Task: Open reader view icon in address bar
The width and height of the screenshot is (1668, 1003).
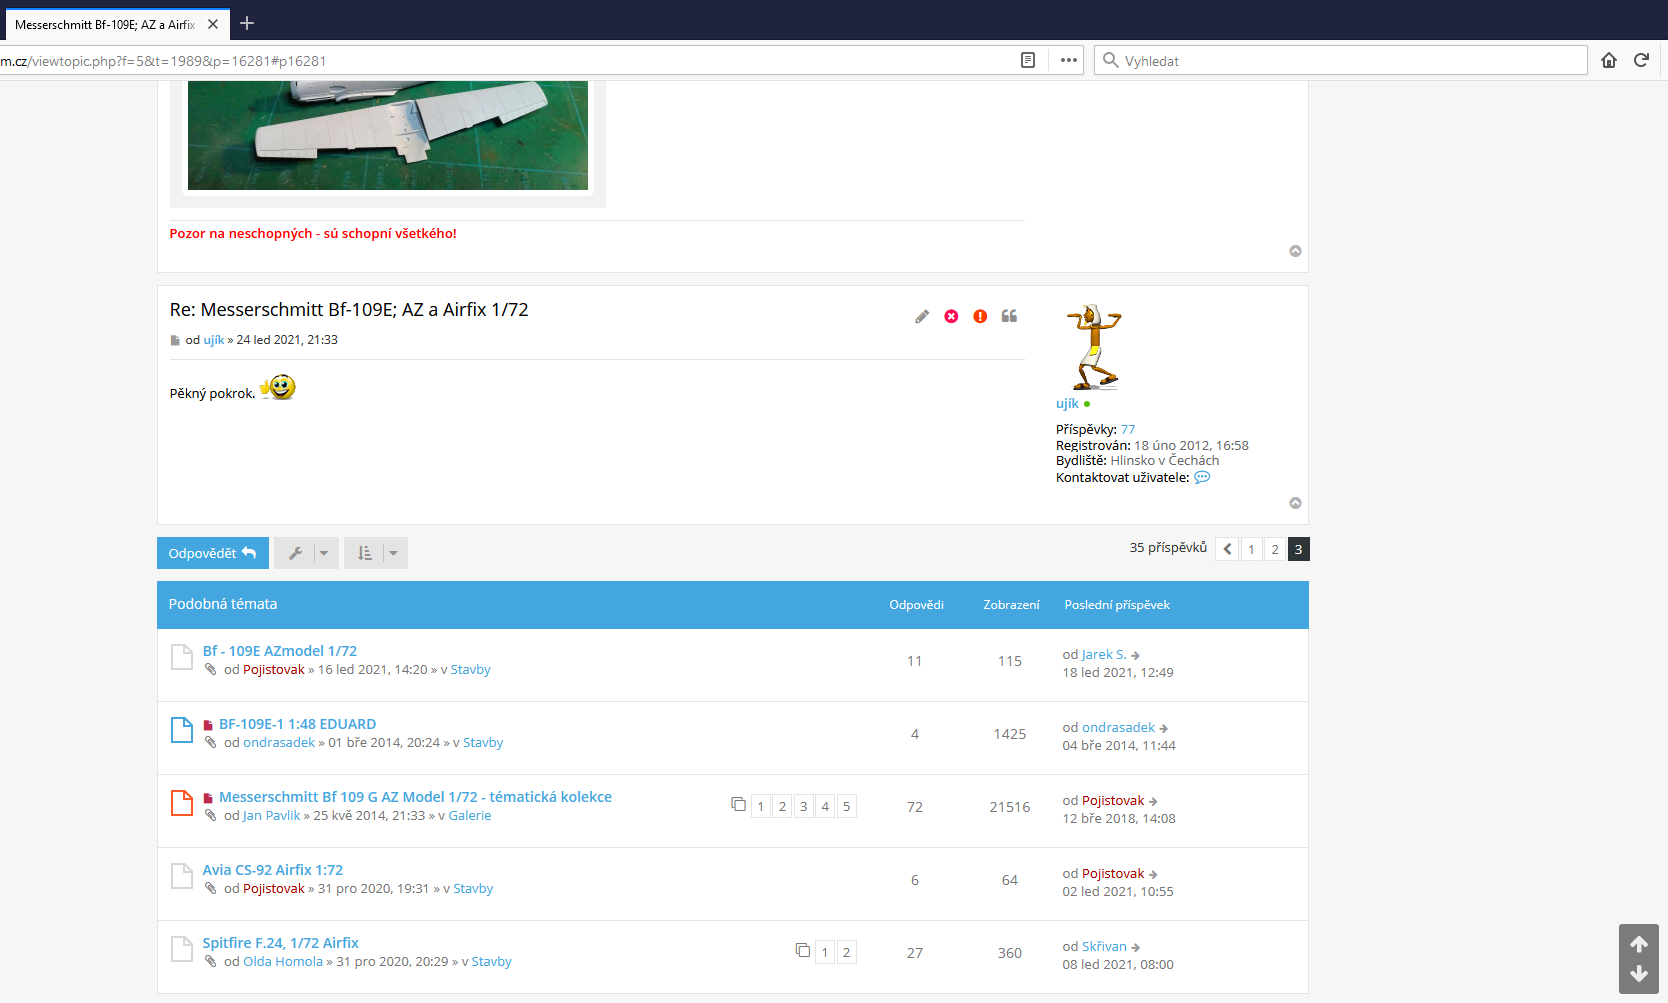Action: click(x=1027, y=60)
